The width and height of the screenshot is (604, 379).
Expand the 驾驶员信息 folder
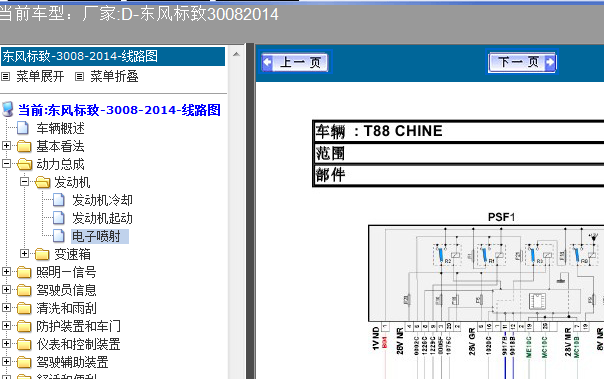coord(6,289)
